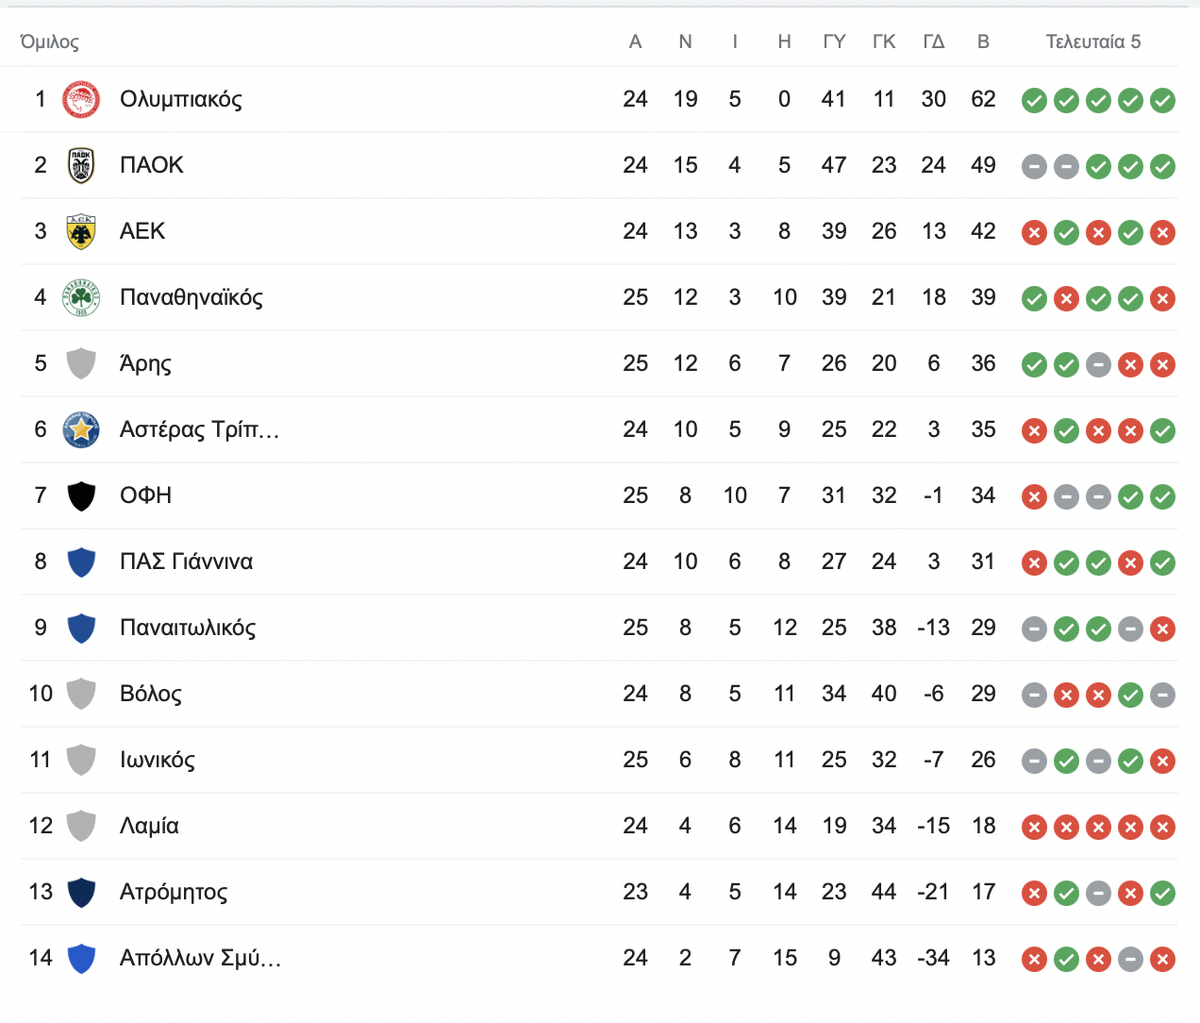Open the ΠΑΣ Γιάννινα team link
The height and width of the screenshot is (1023, 1200).
[186, 561]
